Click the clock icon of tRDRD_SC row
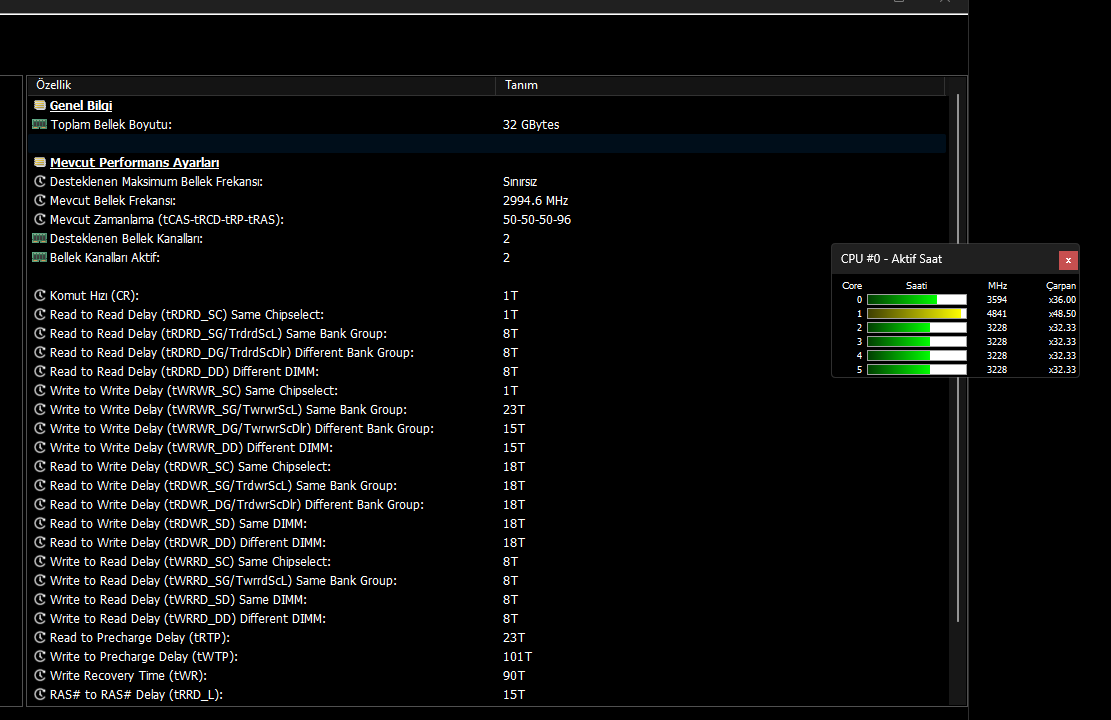The height and width of the screenshot is (720, 1111). coord(40,315)
